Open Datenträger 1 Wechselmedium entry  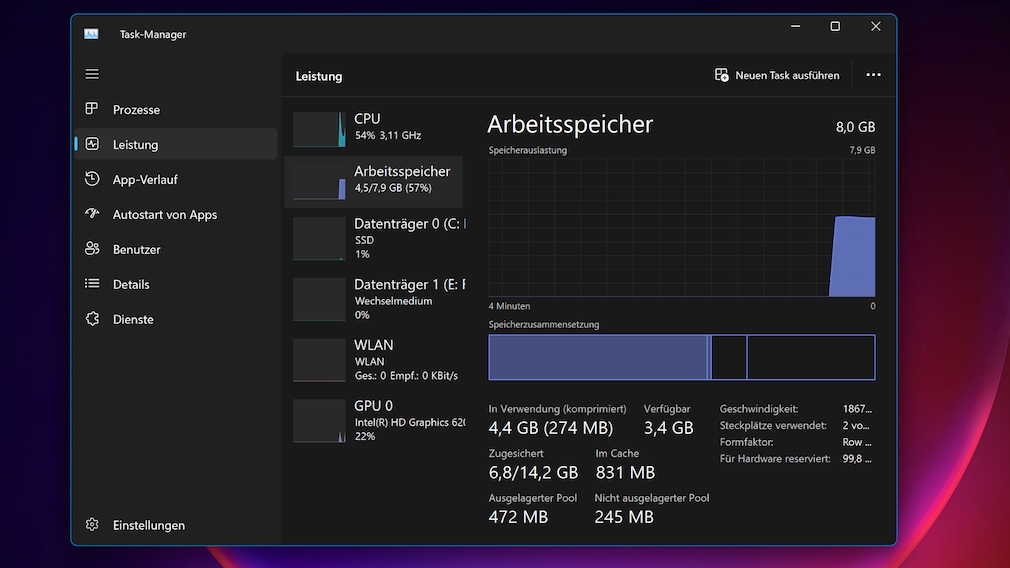[x=374, y=299]
